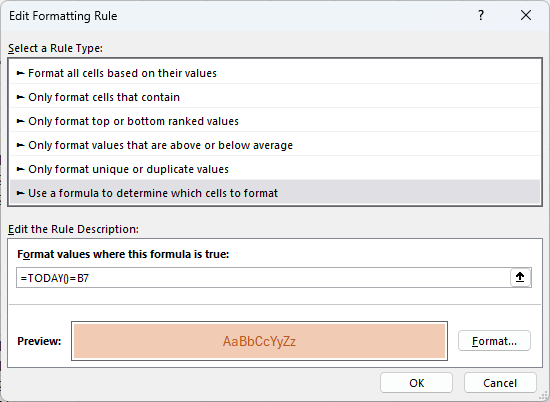
Task: Click the 'Select a Rule Type' label
Action: tap(55, 48)
